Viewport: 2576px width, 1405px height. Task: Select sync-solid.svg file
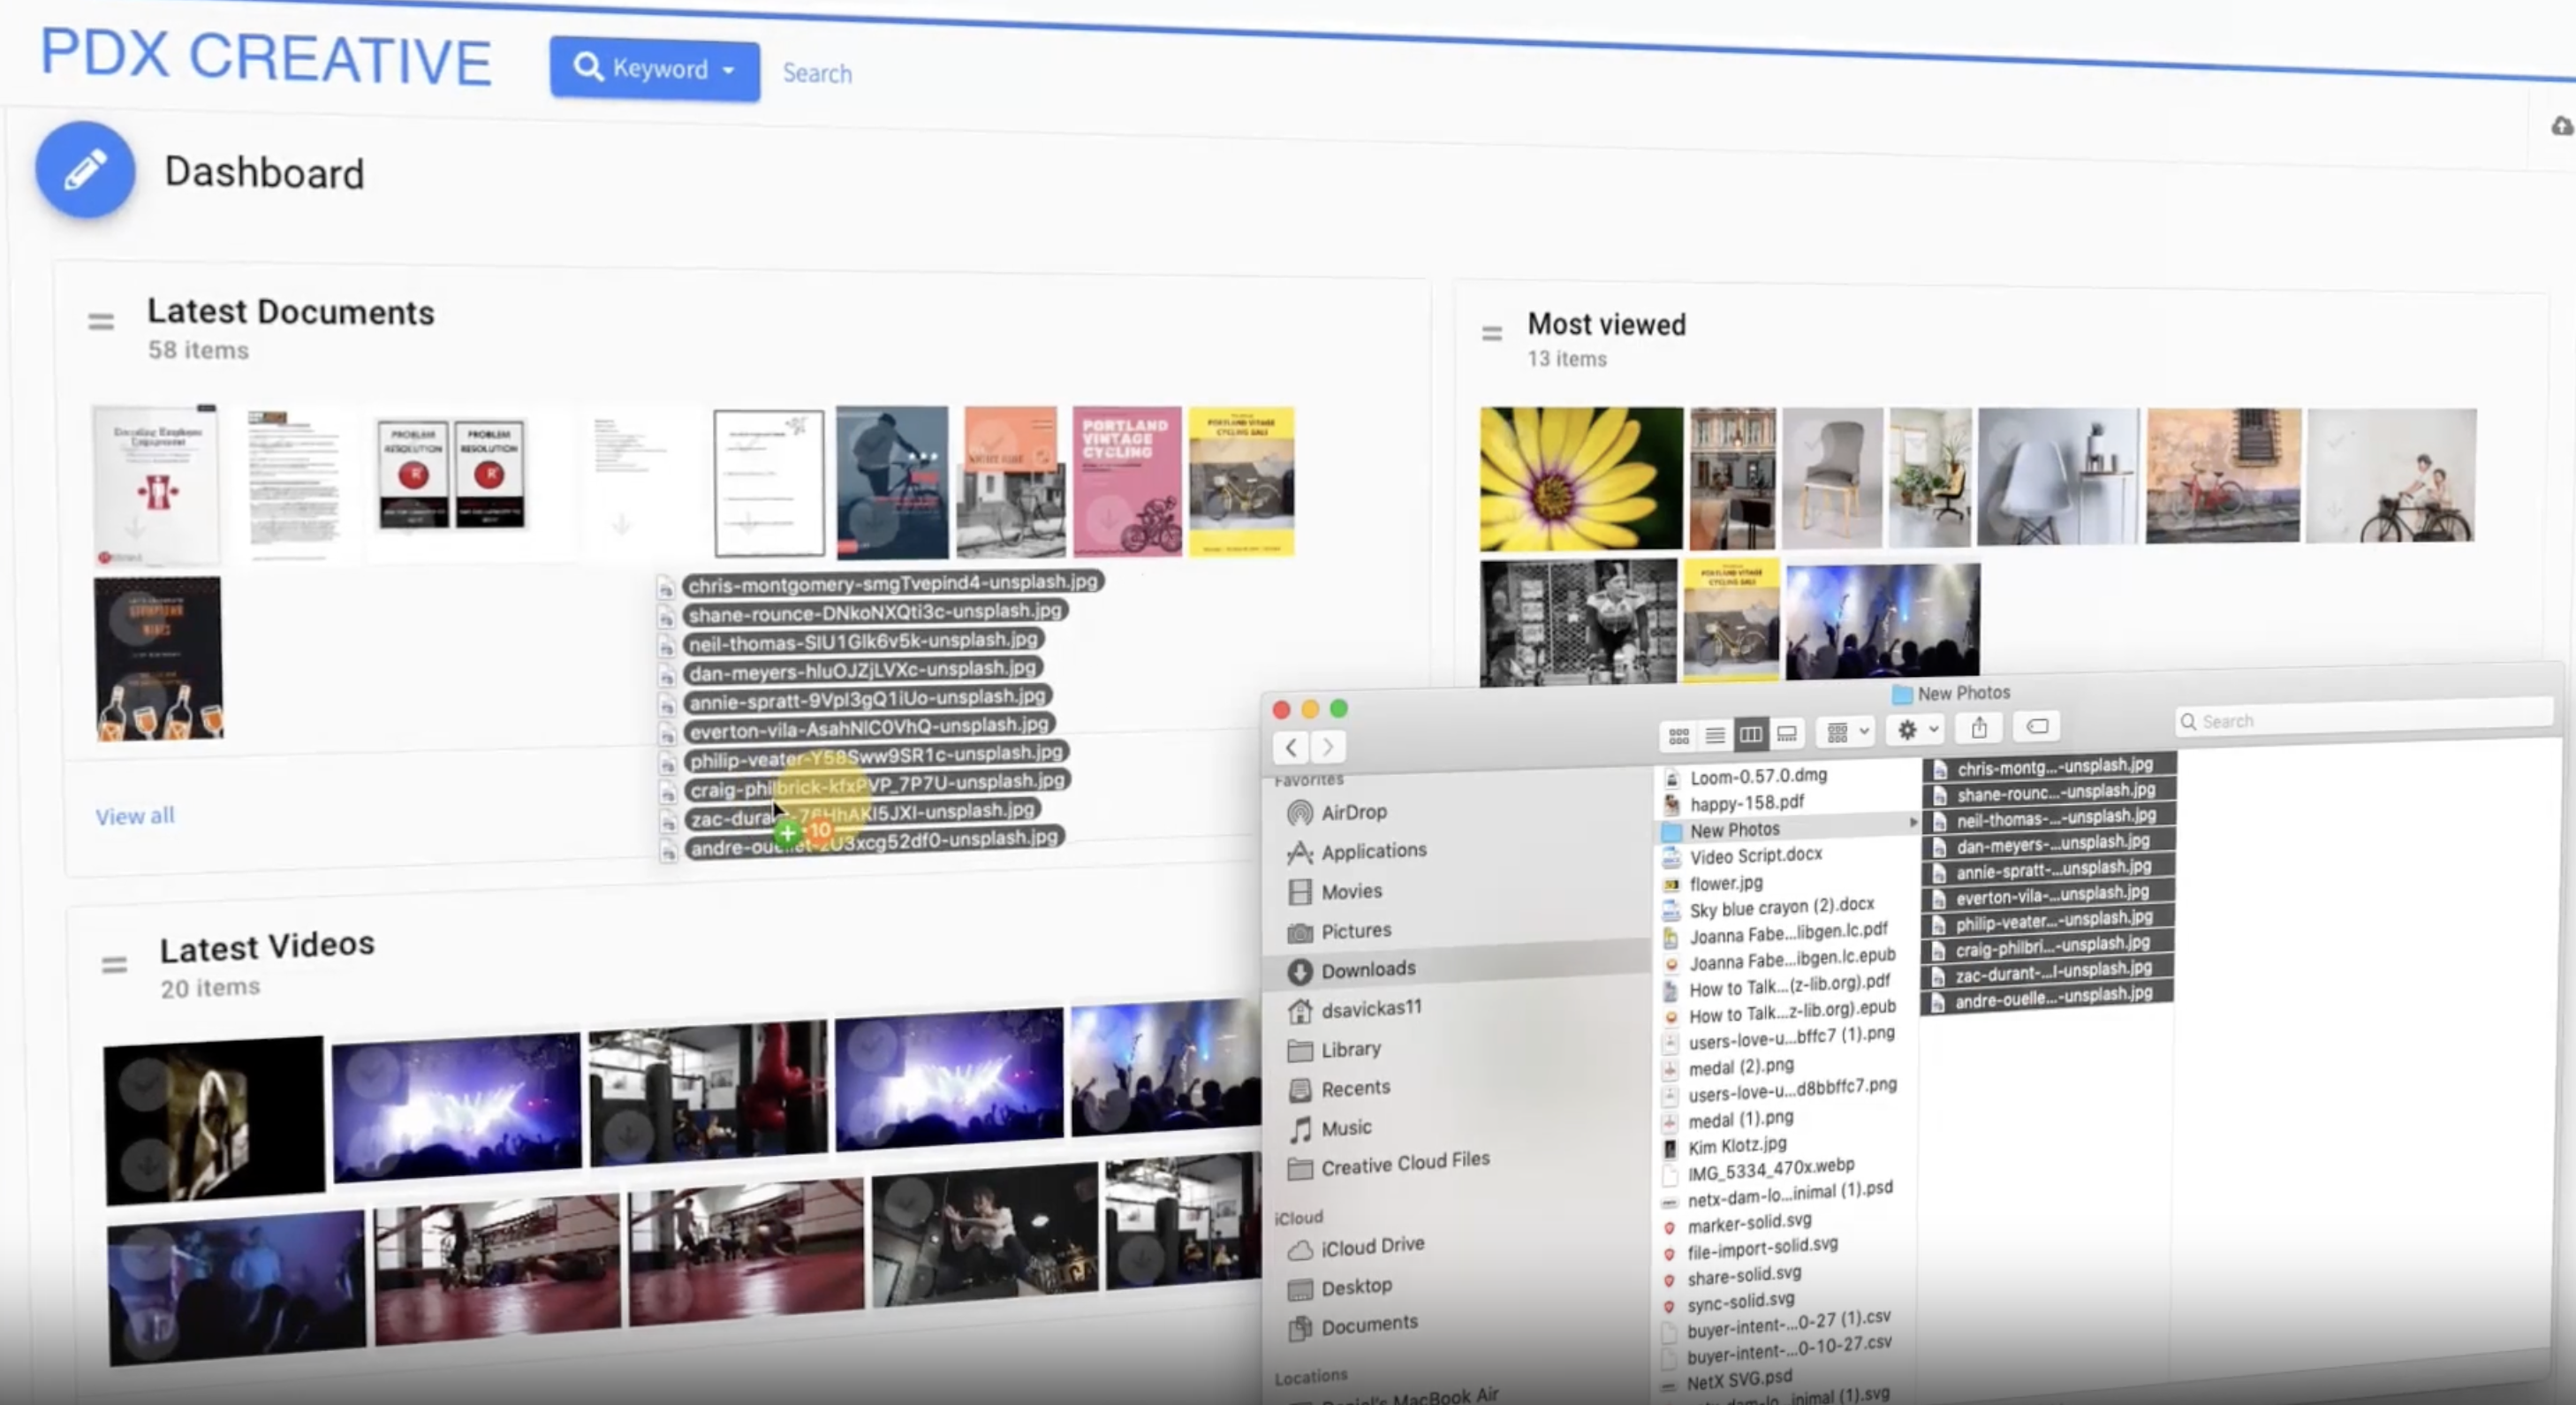coord(1741,1302)
